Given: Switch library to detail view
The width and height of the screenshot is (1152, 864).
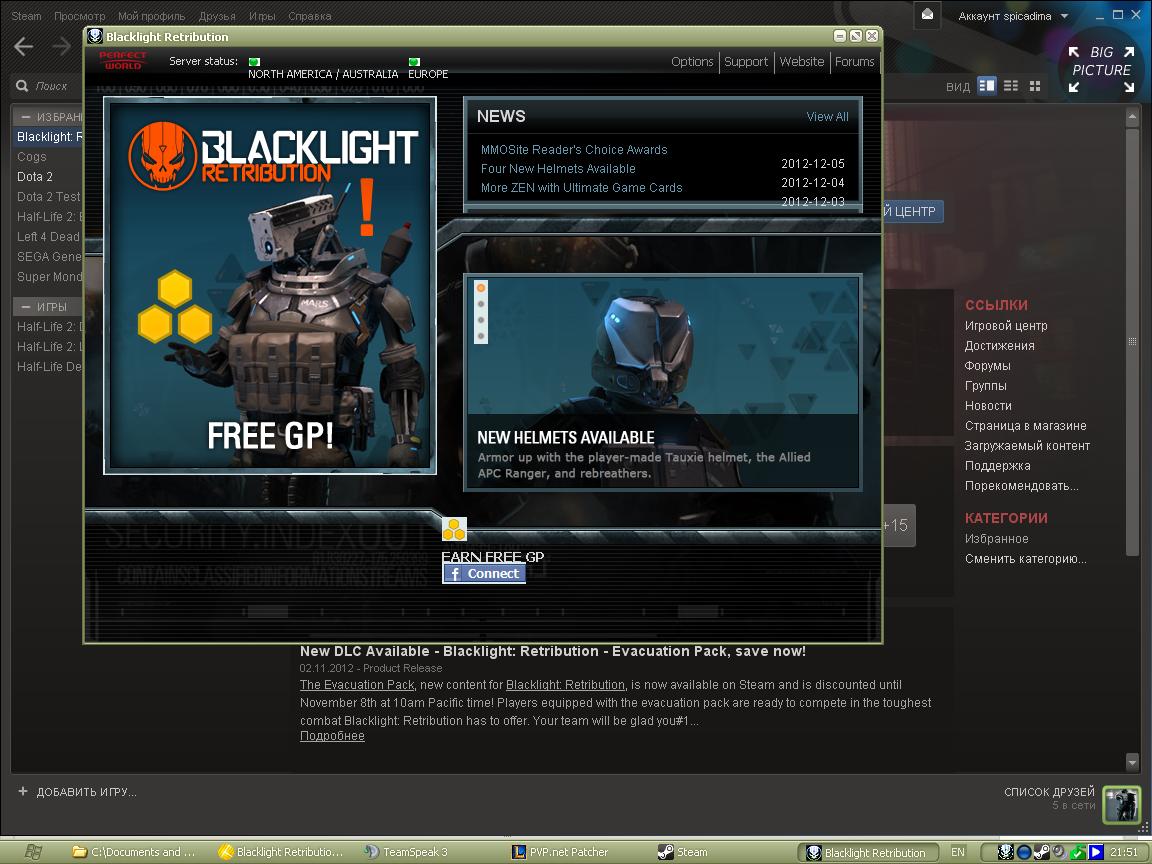Looking at the screenshot, I should [987, 86].
